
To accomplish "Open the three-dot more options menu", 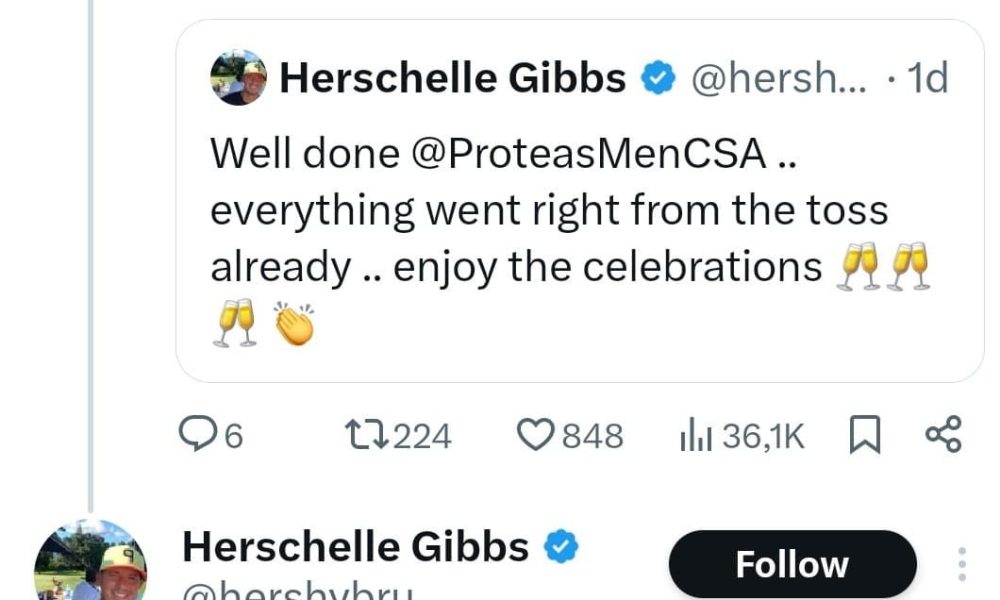I will [x=962, y=564].
